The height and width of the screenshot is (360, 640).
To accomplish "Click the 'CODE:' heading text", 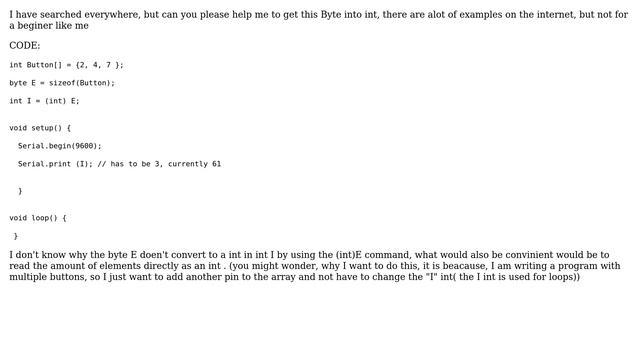I will [x=24, y=45].
